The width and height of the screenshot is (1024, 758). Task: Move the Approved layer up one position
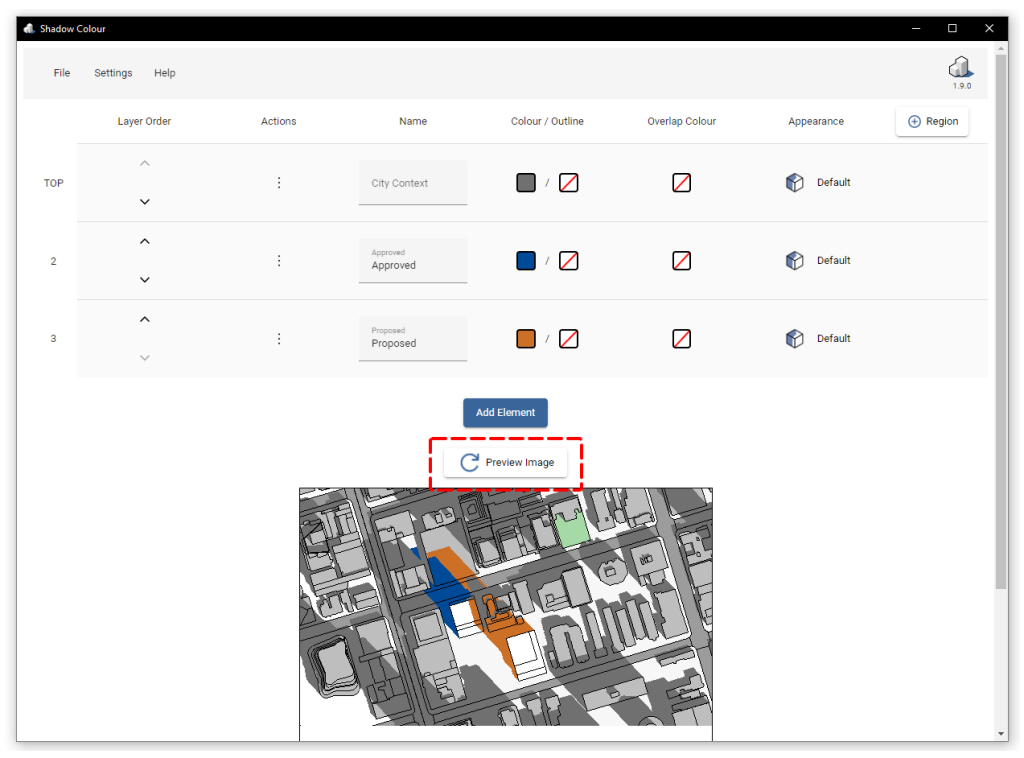coord(144,240)
